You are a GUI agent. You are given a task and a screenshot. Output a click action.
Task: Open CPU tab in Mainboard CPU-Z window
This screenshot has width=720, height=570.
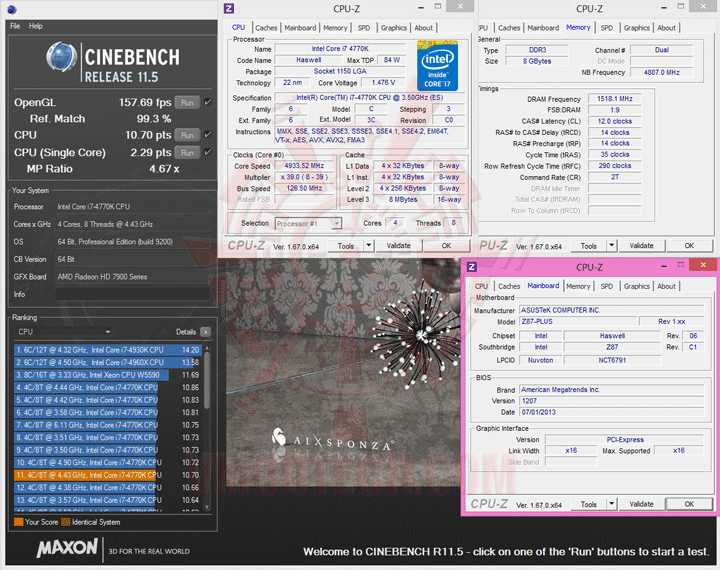481,286
